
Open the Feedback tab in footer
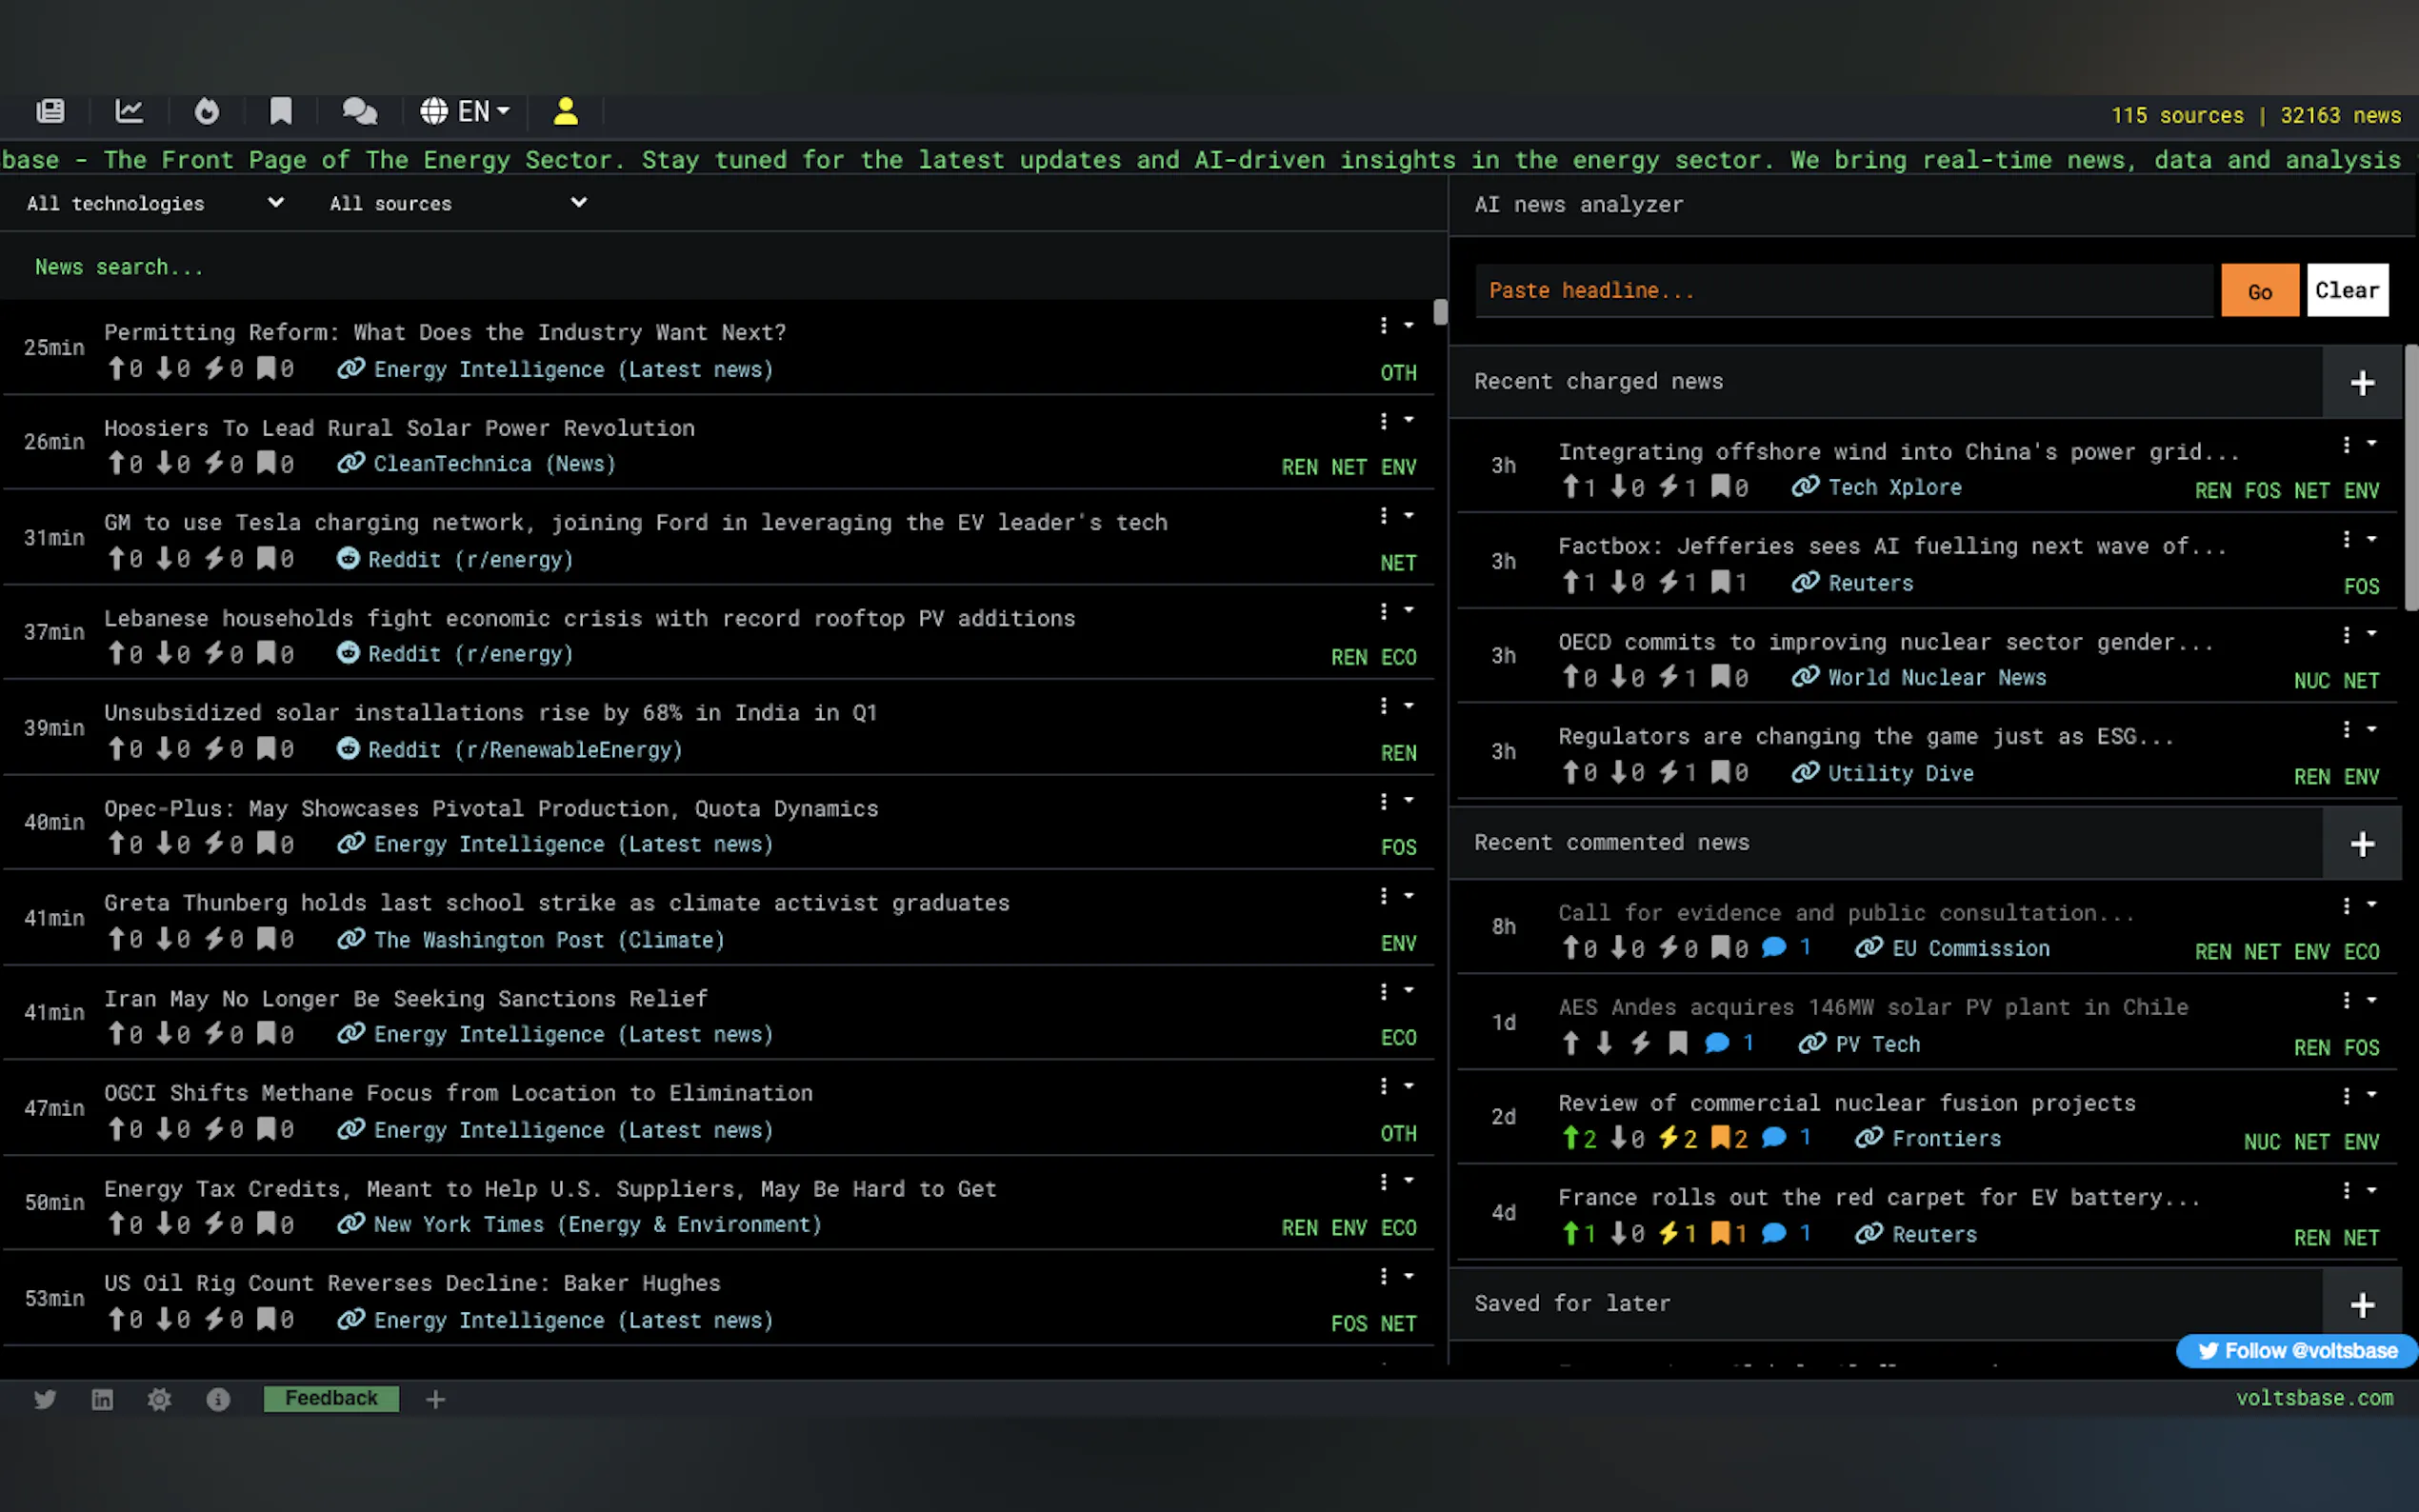pyautogui.click(x=331, y=1398)
